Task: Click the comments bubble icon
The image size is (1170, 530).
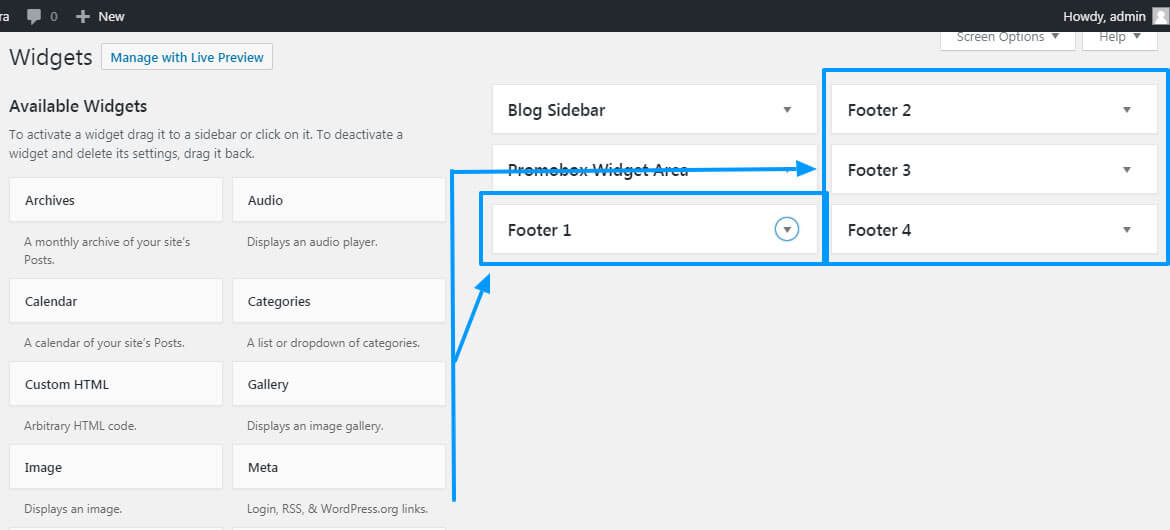Action: click(34, 16)
